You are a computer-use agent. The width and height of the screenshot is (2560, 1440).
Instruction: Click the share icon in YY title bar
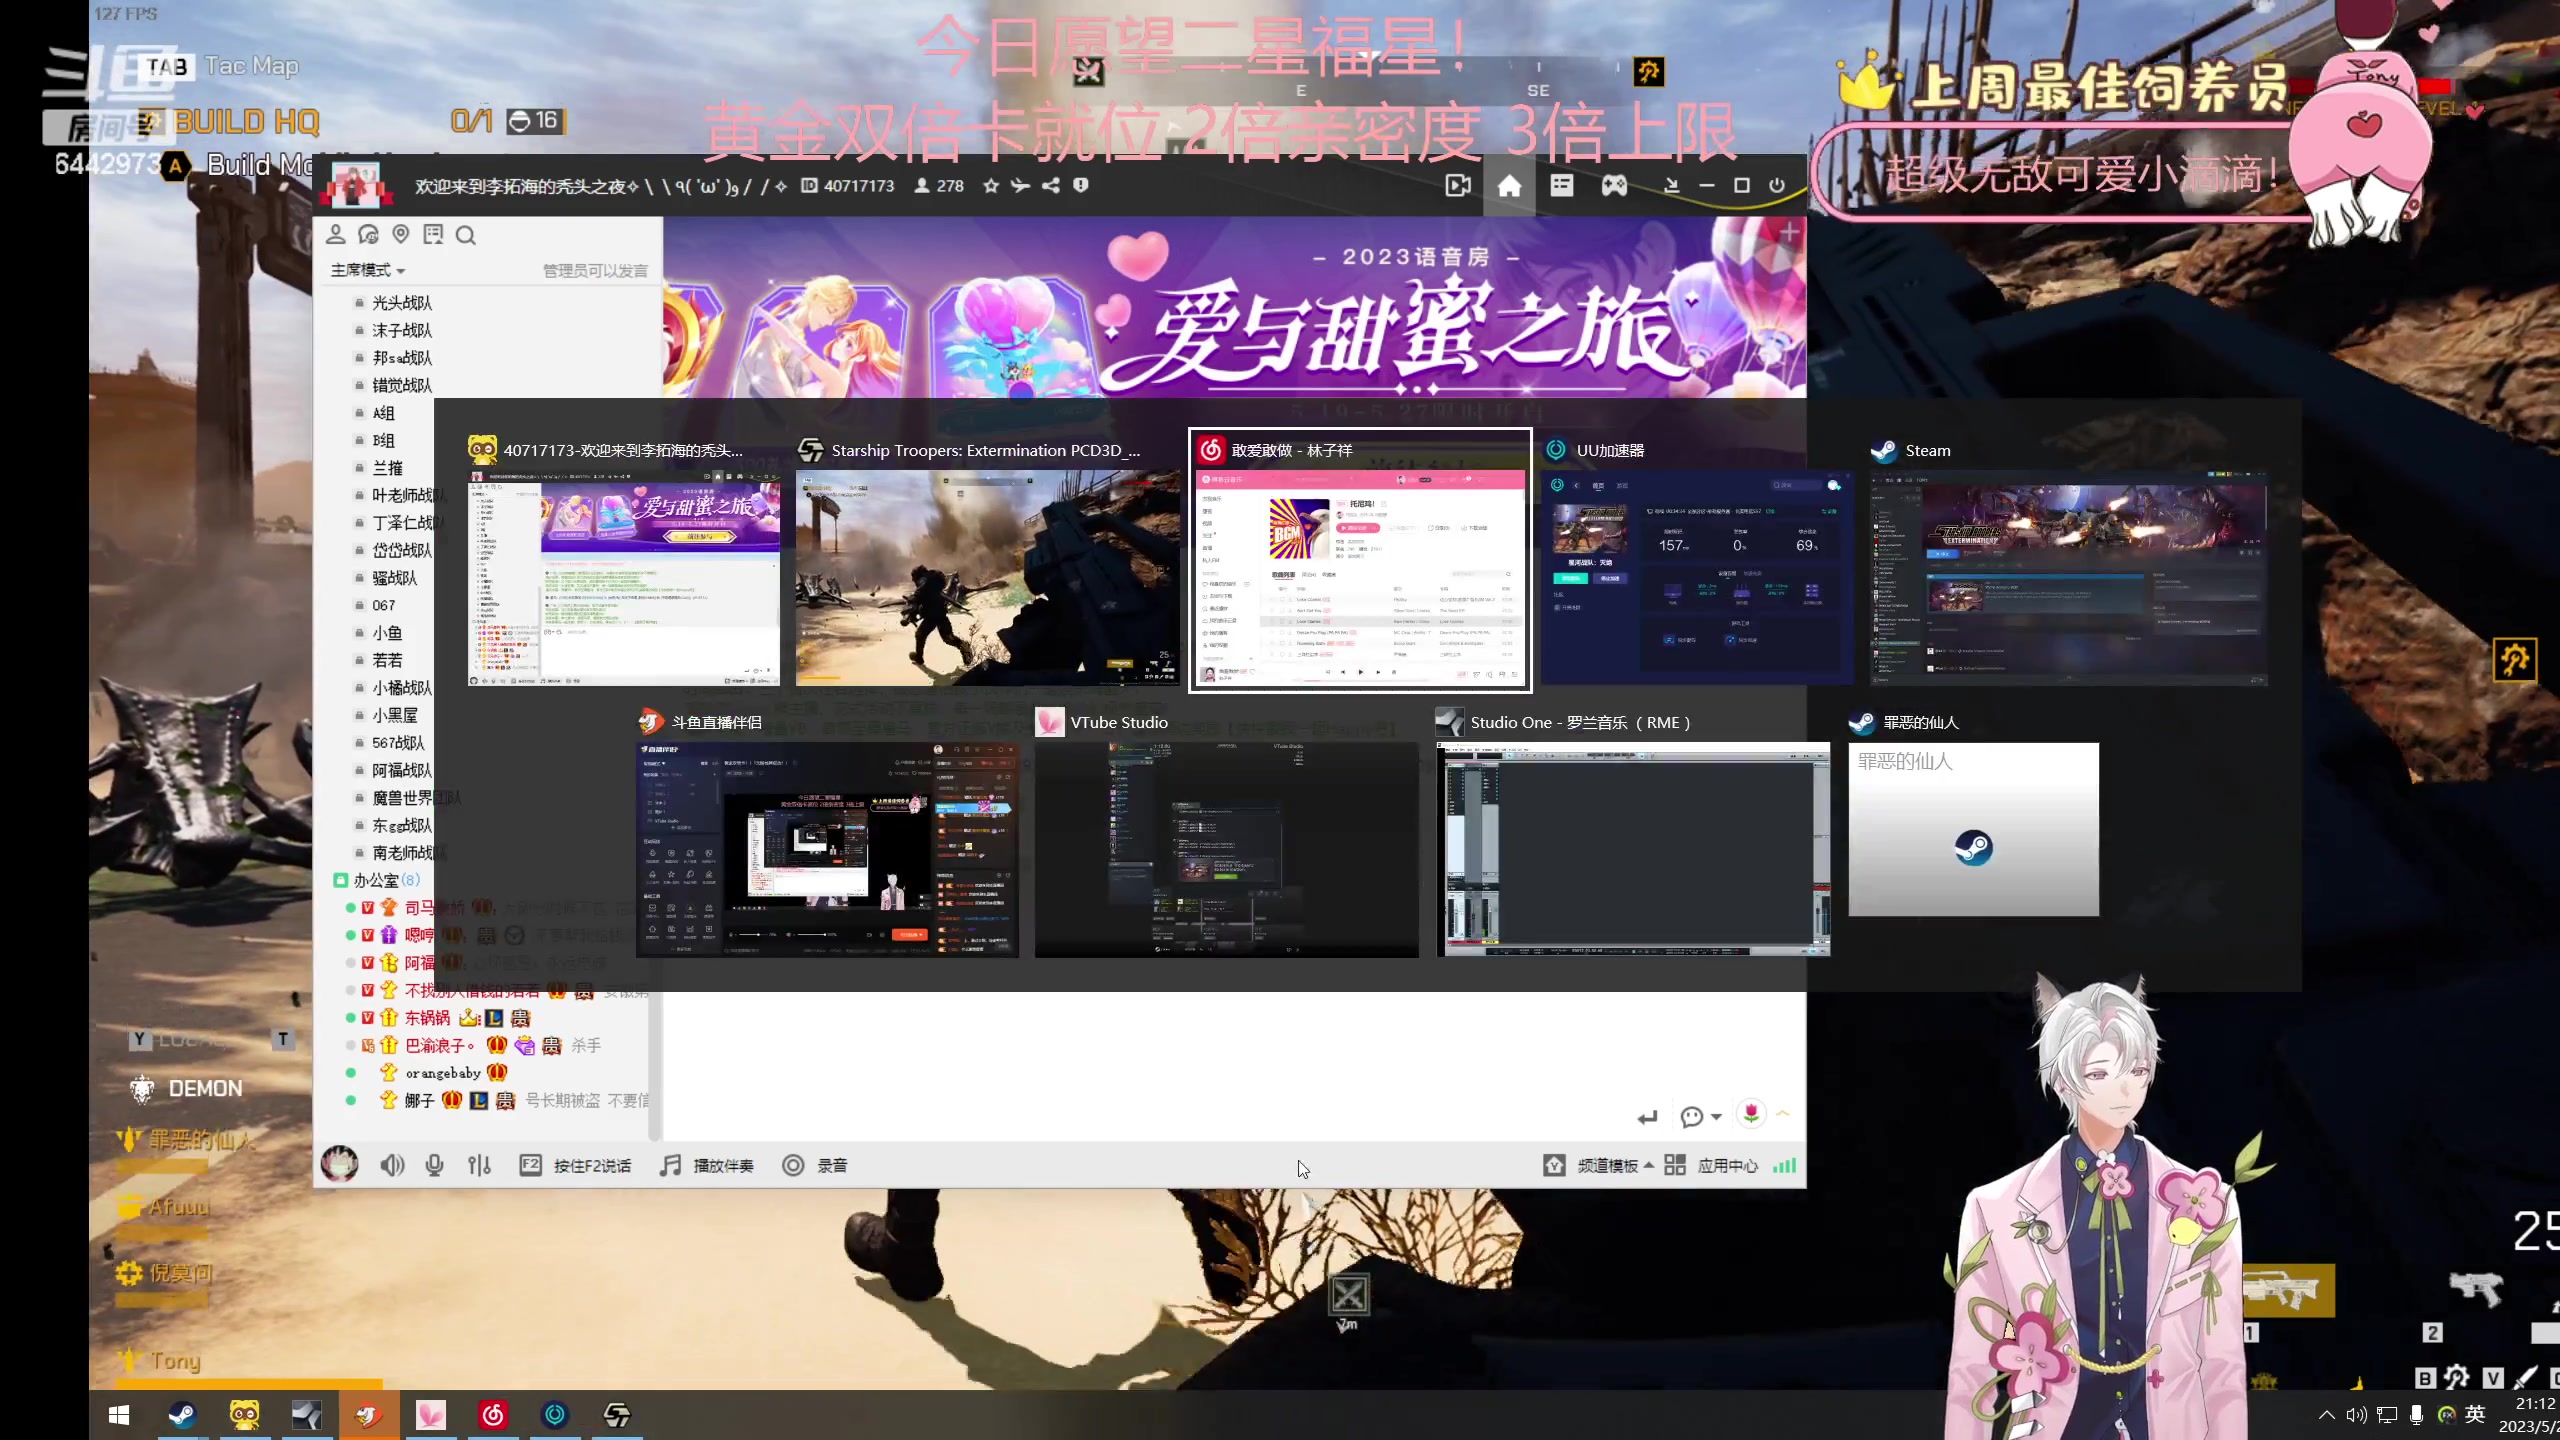tap(1050, 186)
